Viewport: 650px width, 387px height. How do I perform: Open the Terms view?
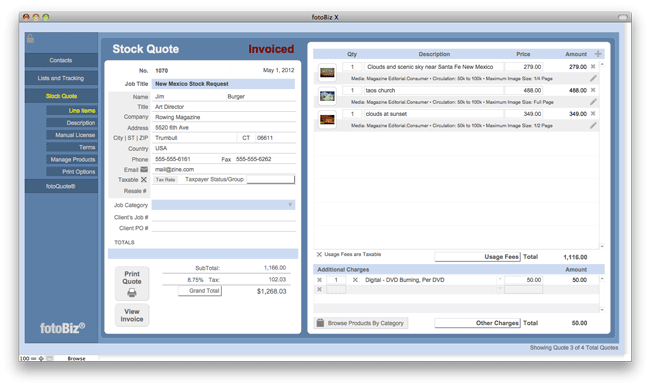[x=72, y=147]
